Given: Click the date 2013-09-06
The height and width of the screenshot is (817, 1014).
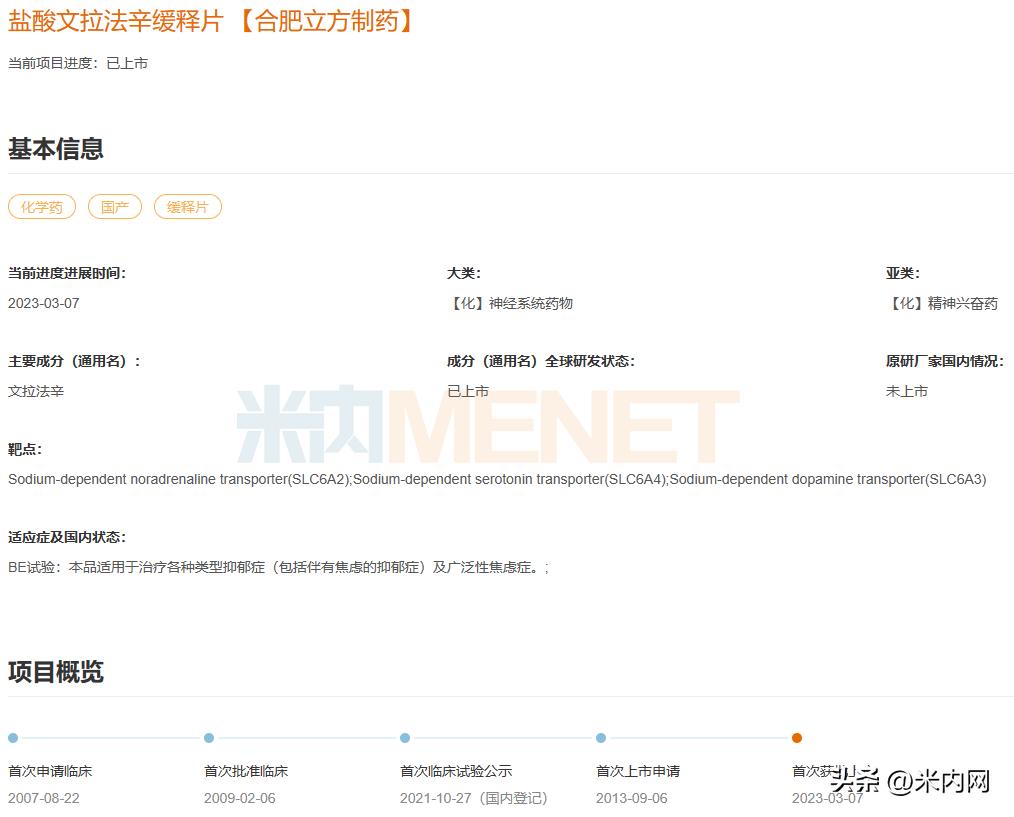Looking at the screenshot, I should tap(632, 799).
